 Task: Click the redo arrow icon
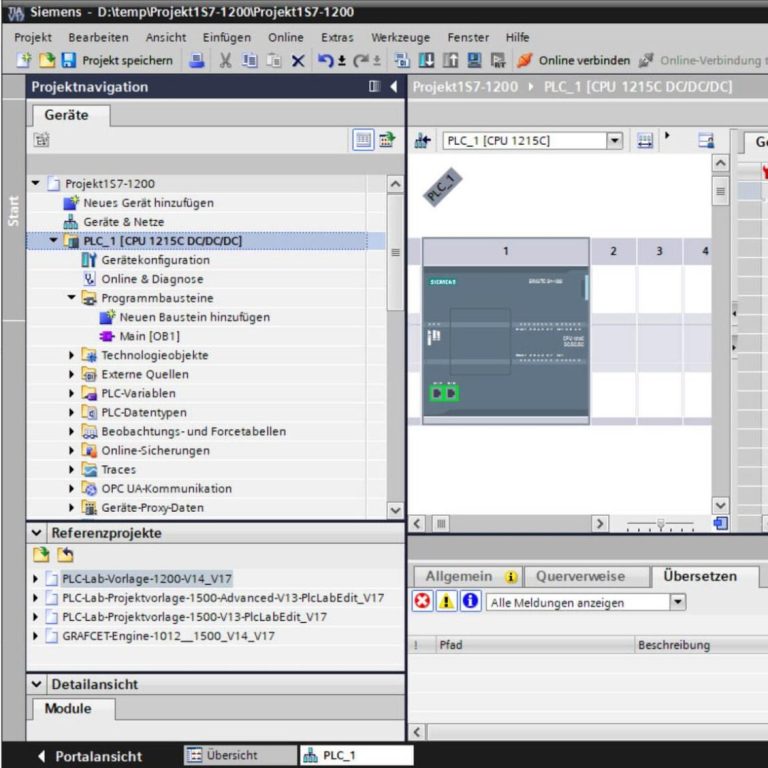[x=361, y=60]
